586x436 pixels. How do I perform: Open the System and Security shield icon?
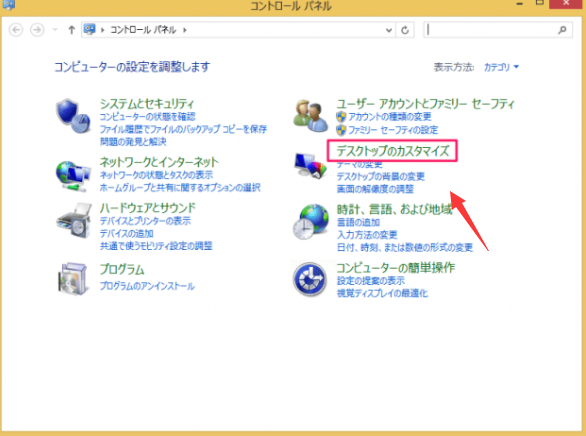pyautogui.click(x=73, y=116)
